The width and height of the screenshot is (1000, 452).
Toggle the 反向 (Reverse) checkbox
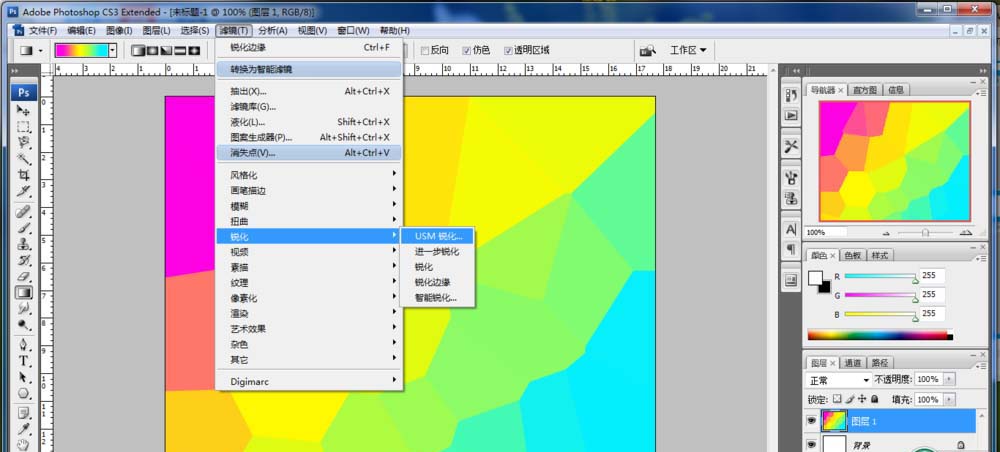pos(425,50)
